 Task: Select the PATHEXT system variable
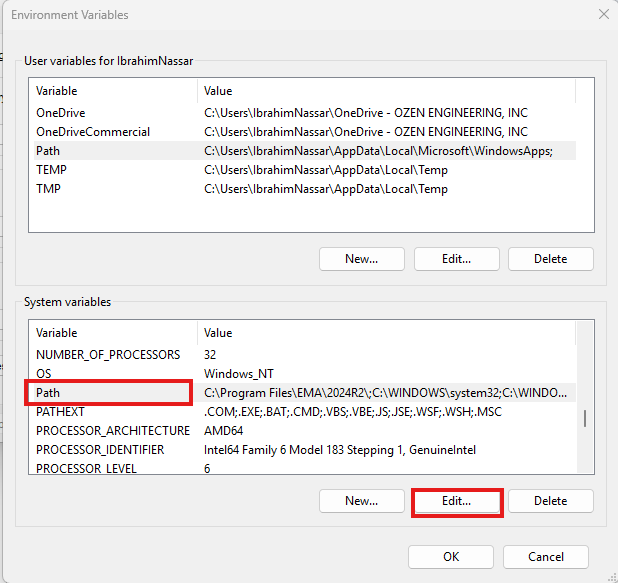61,412
